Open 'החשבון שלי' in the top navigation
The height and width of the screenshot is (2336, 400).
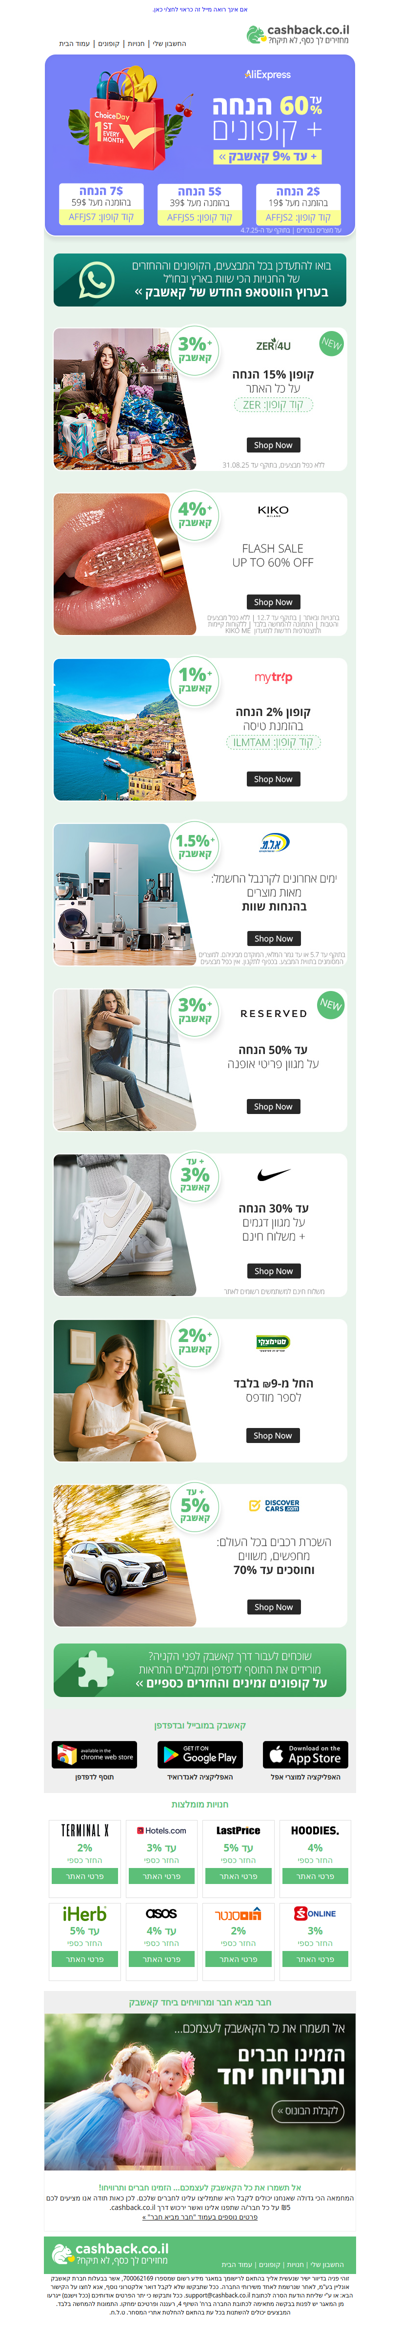tap(169, 44)
